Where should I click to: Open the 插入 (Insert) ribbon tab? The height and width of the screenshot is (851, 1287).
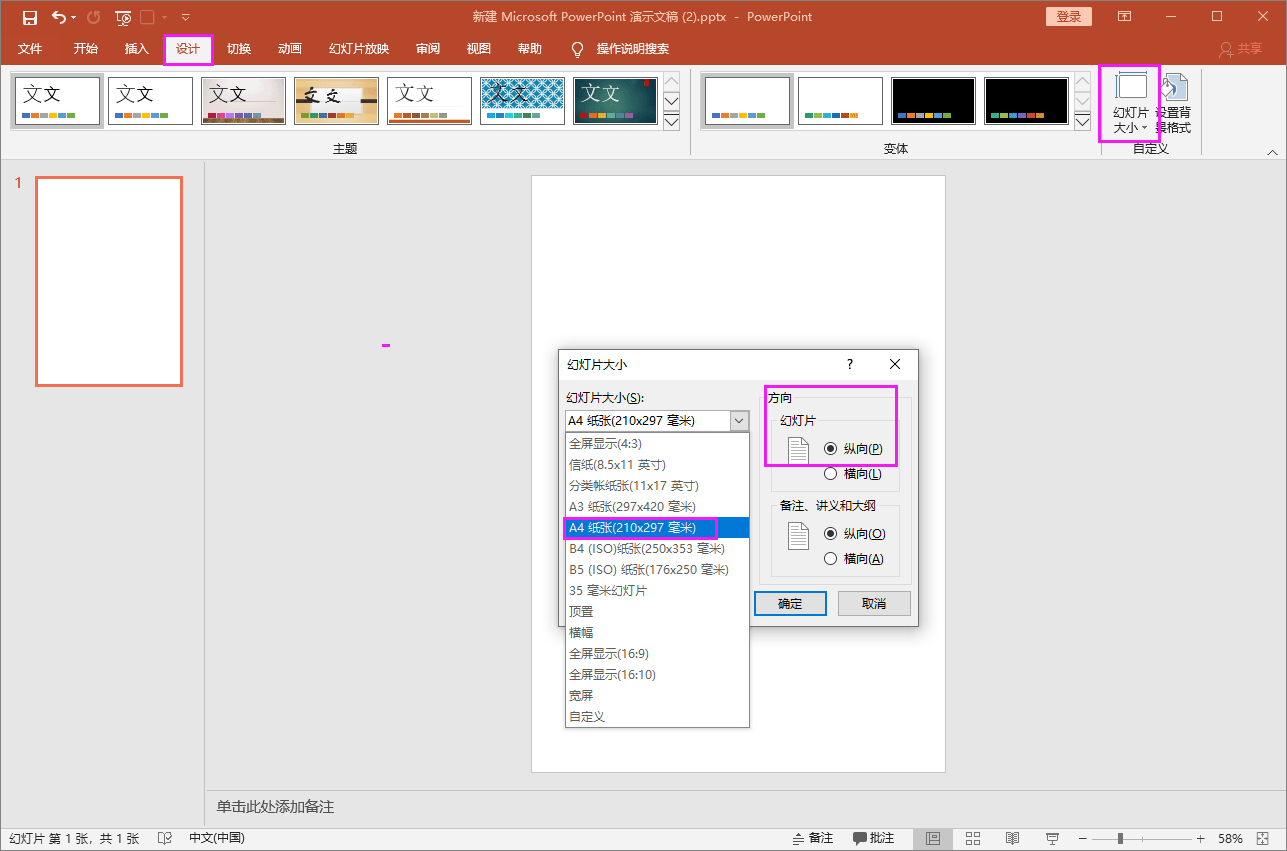pyautogui.click(x=137, y=49)
